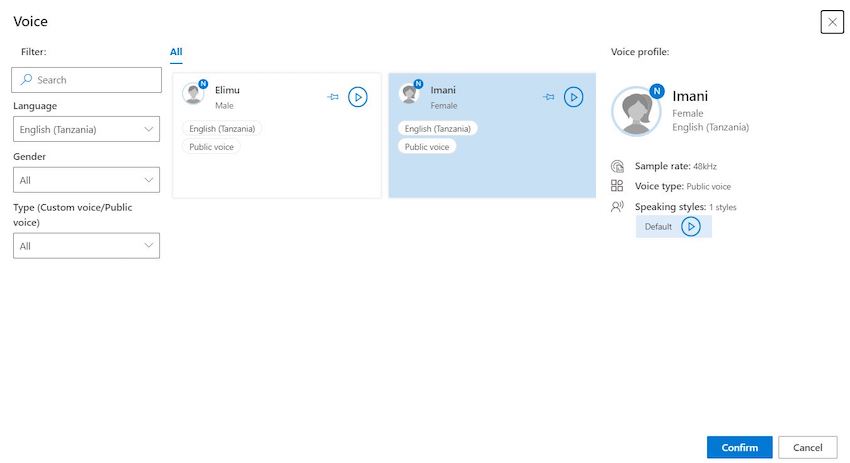Click English (Tanzania) tag on Imani card
850x463 pixels.
437,128
